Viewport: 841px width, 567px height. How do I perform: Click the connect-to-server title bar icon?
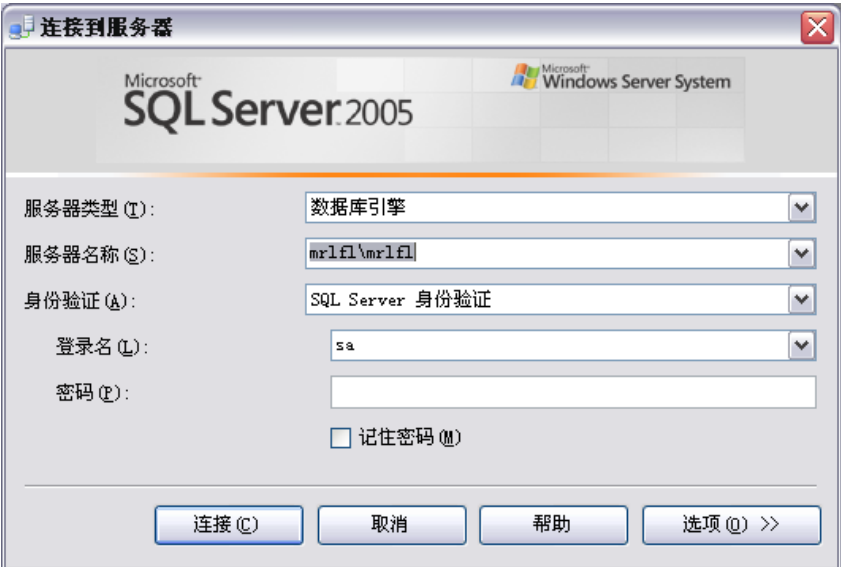[21, 27]
